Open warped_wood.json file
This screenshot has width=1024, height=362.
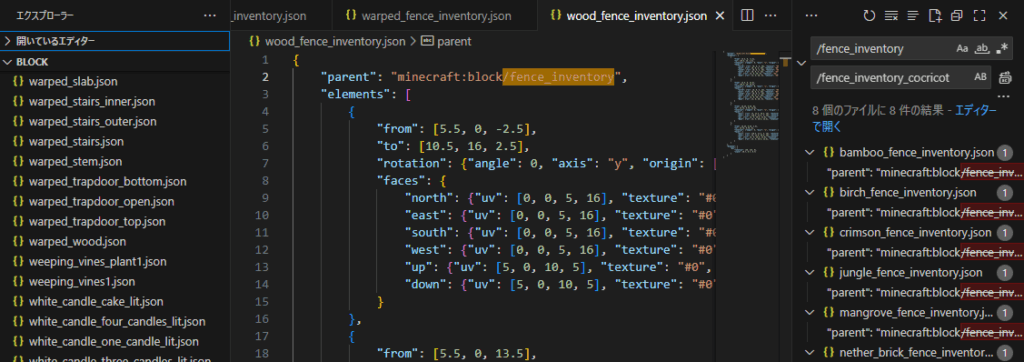click(77, 242)
